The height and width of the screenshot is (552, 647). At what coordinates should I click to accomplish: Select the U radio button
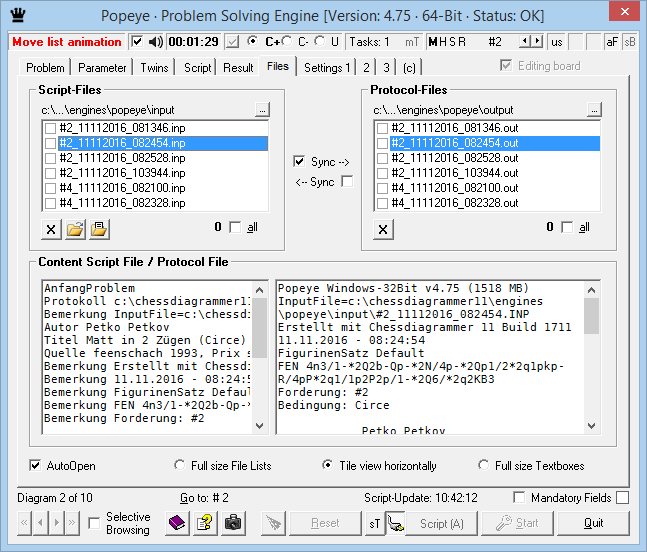319,41
